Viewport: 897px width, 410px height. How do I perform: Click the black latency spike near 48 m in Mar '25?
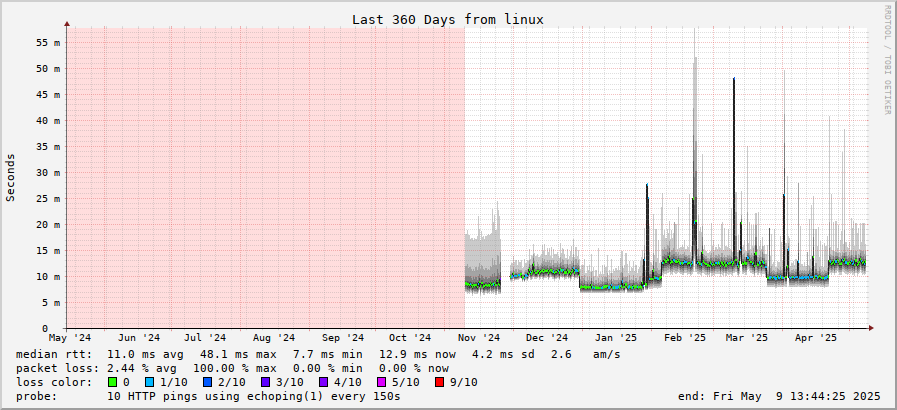[734, 169]
